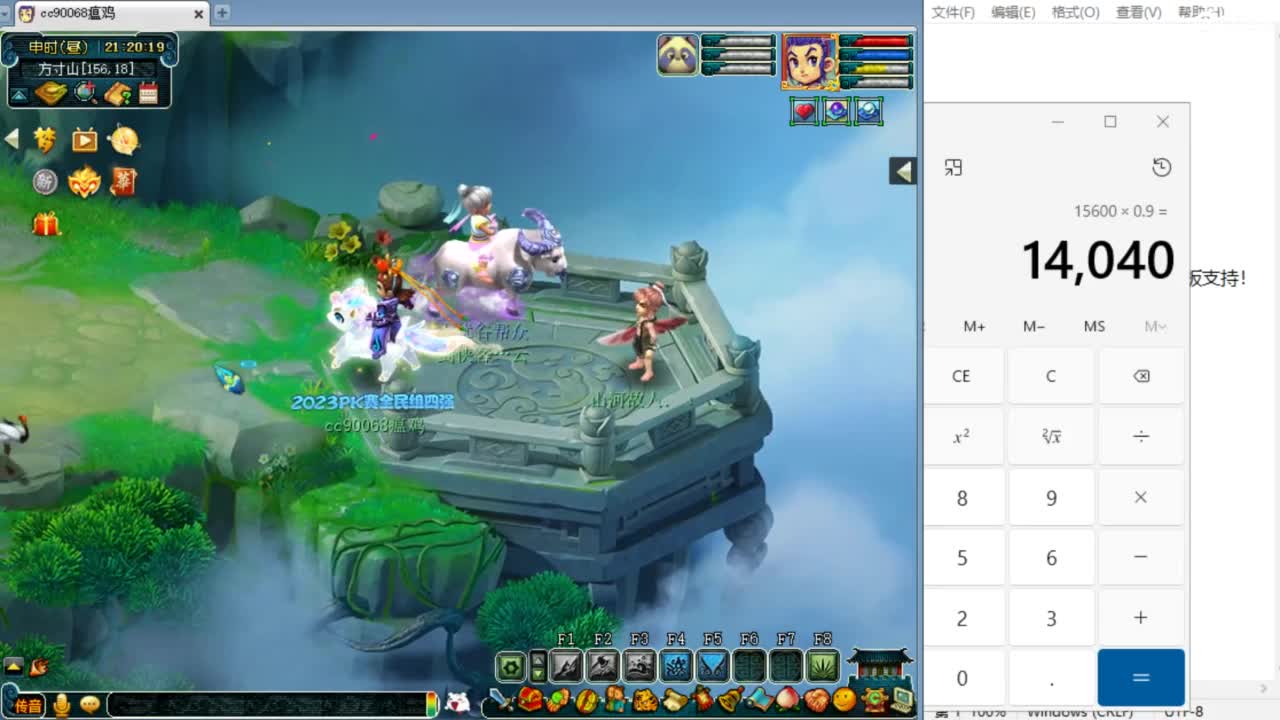
Task: Click the red heart buff icon
Action: point(805,111)
